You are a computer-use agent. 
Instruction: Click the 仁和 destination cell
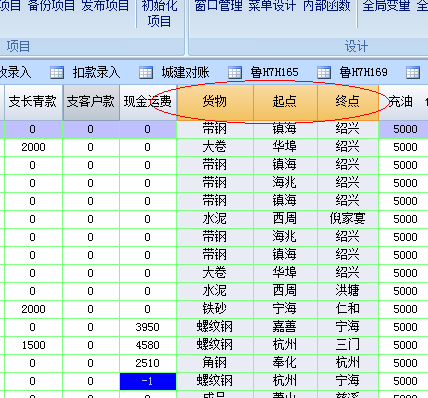(348, 309)
